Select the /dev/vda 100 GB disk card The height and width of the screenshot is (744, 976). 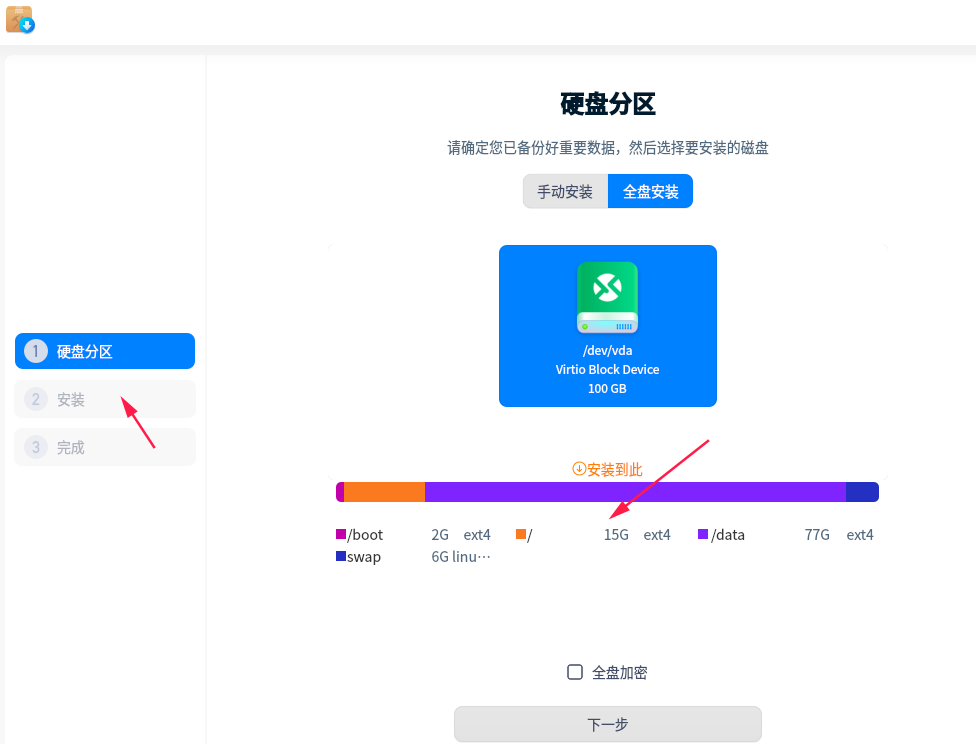[607, 326]
